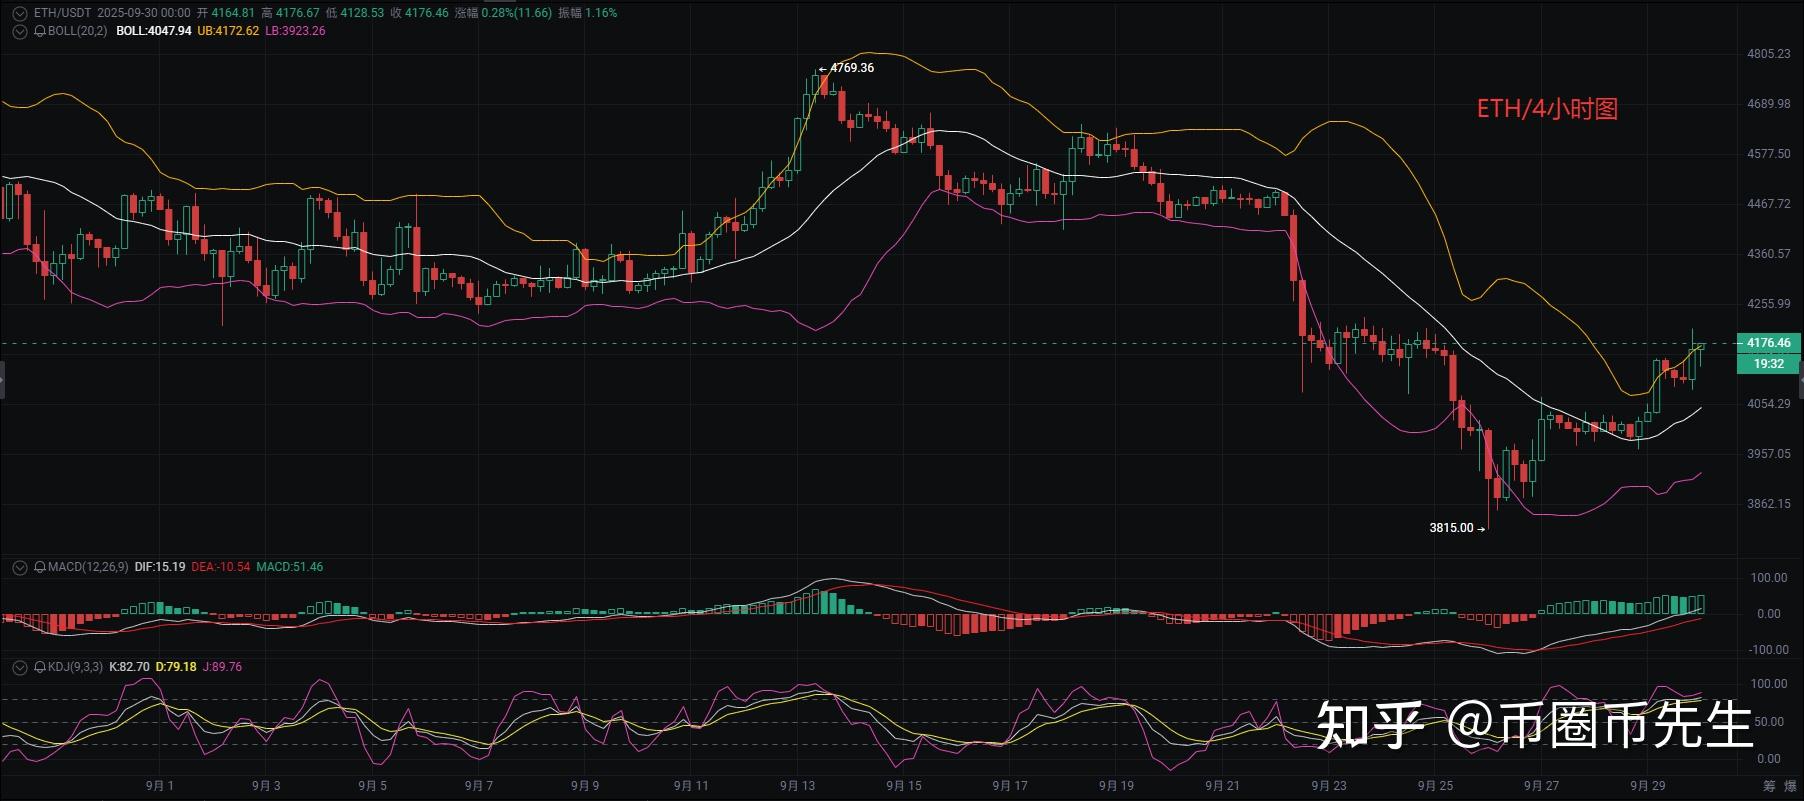Collapse the BOLL indicator row
This screenshot has width=1804, height=801.
coord(19,31)
